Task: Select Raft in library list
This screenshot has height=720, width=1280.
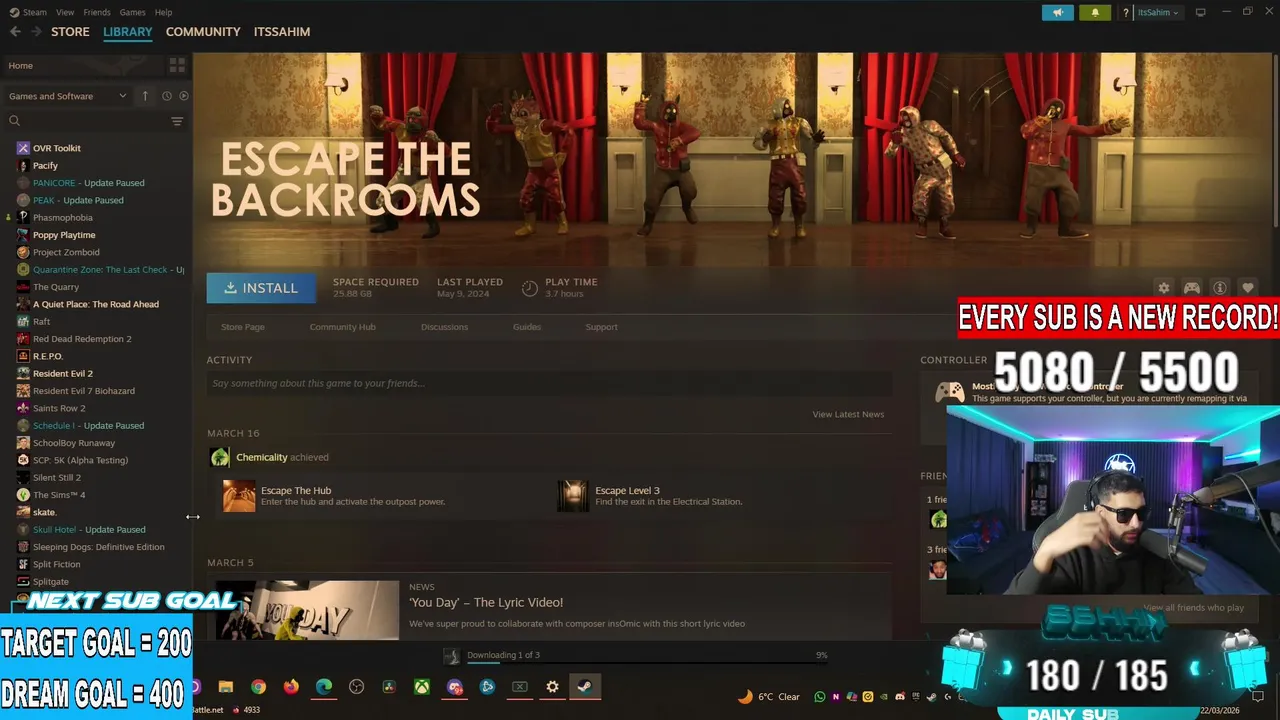Action: (x=41, y=322)
